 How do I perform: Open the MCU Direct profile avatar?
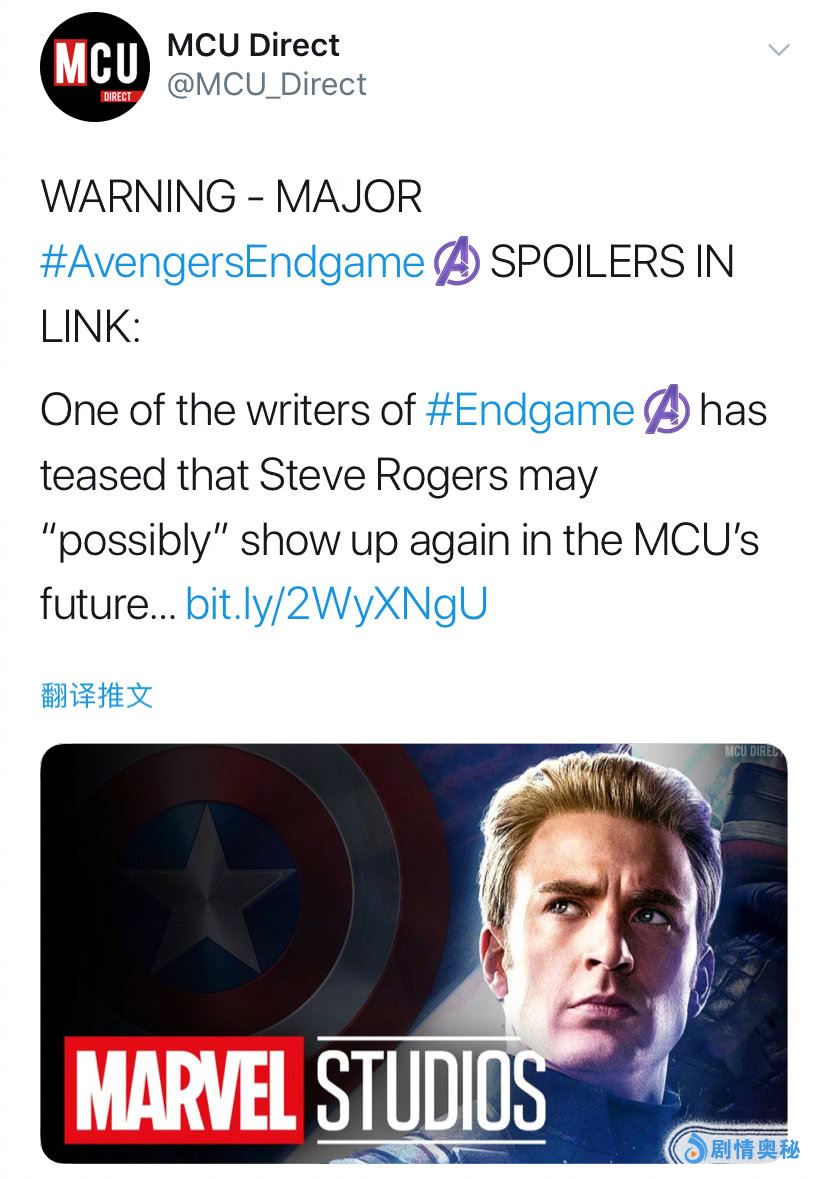point(94,67)
